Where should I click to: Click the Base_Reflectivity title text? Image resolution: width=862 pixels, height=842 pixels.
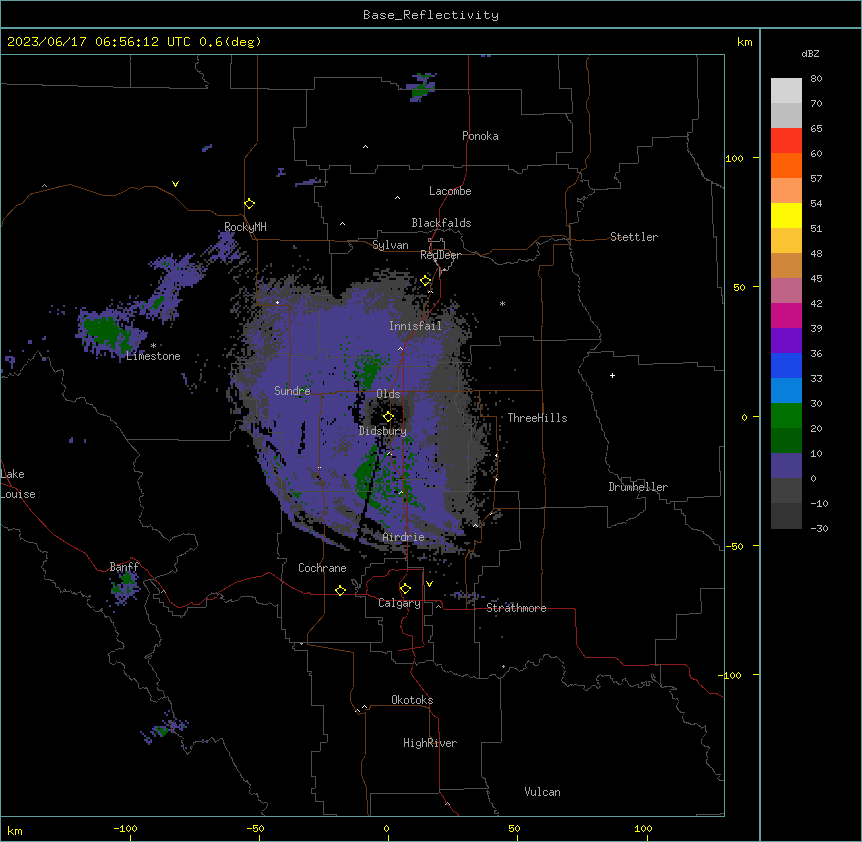431,15
